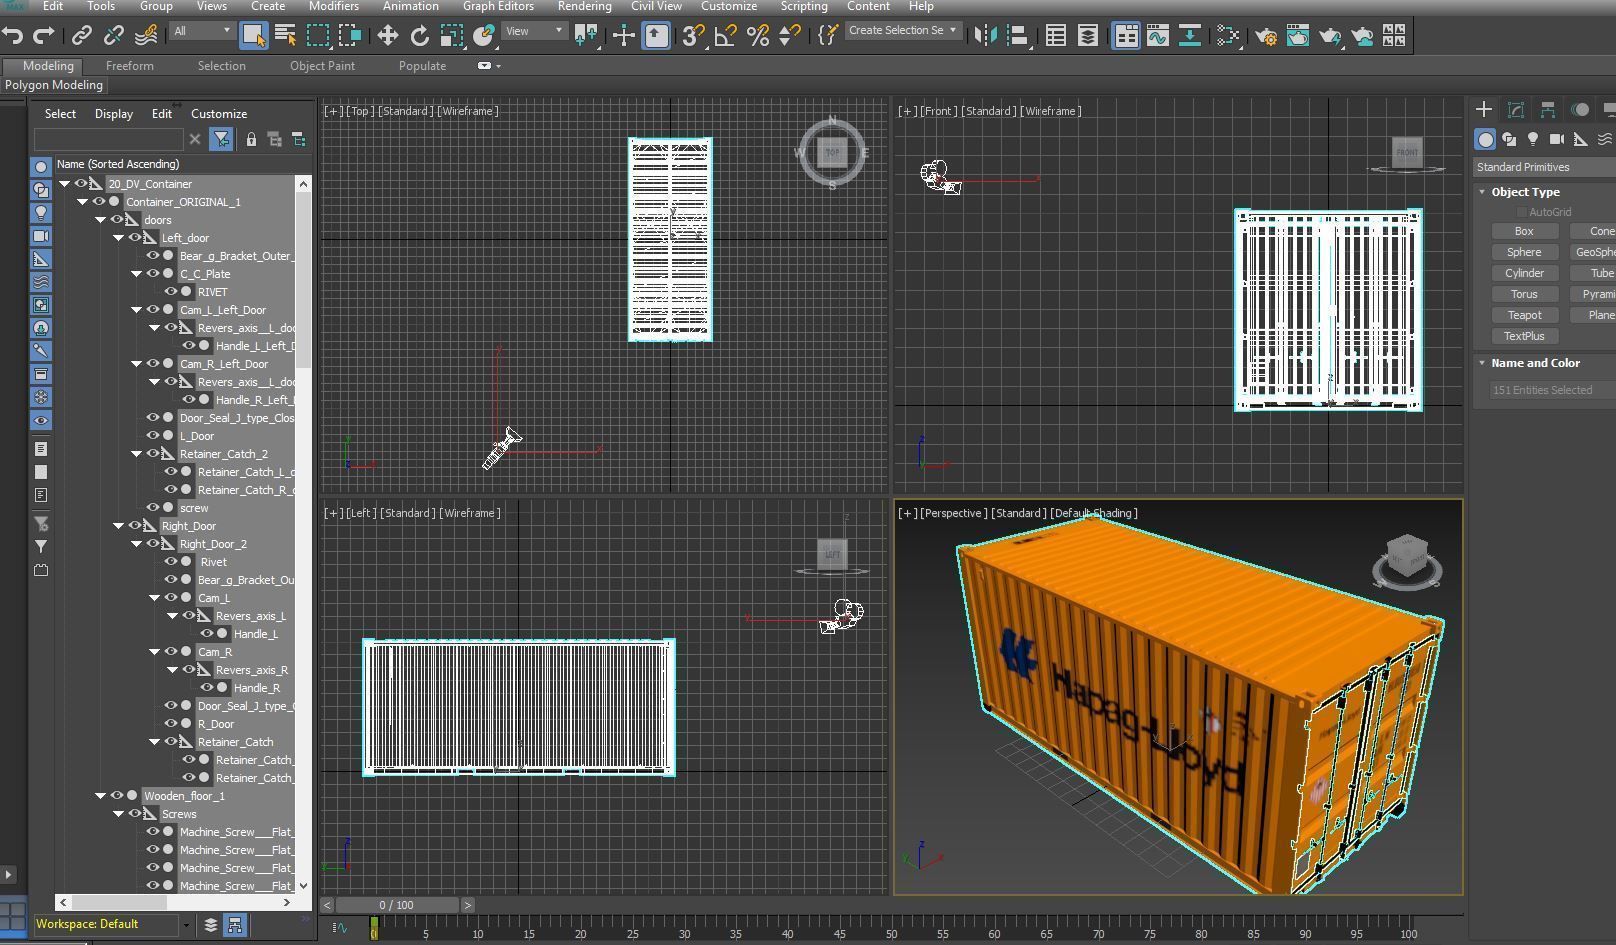1616x945 pixels.
Task: Switch to the Object Paint ribbon tab
Action: (x=322, y=66)
